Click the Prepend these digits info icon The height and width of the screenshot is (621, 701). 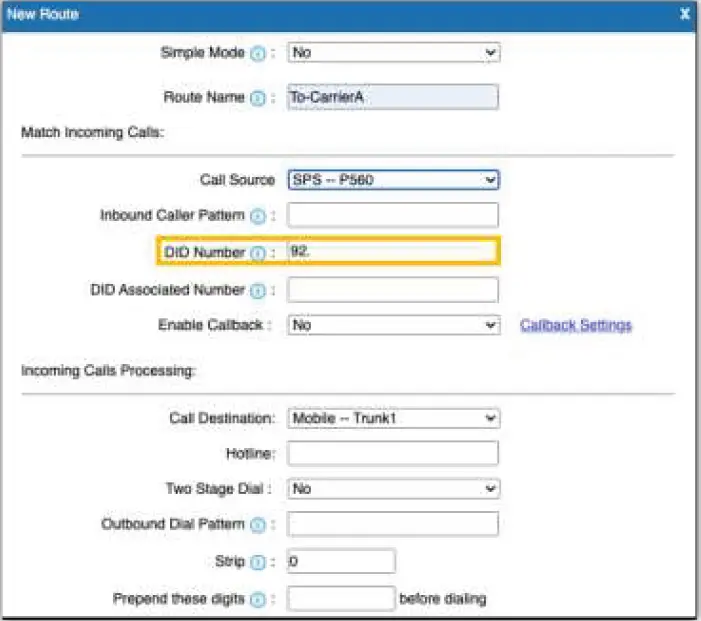(258, 600)
